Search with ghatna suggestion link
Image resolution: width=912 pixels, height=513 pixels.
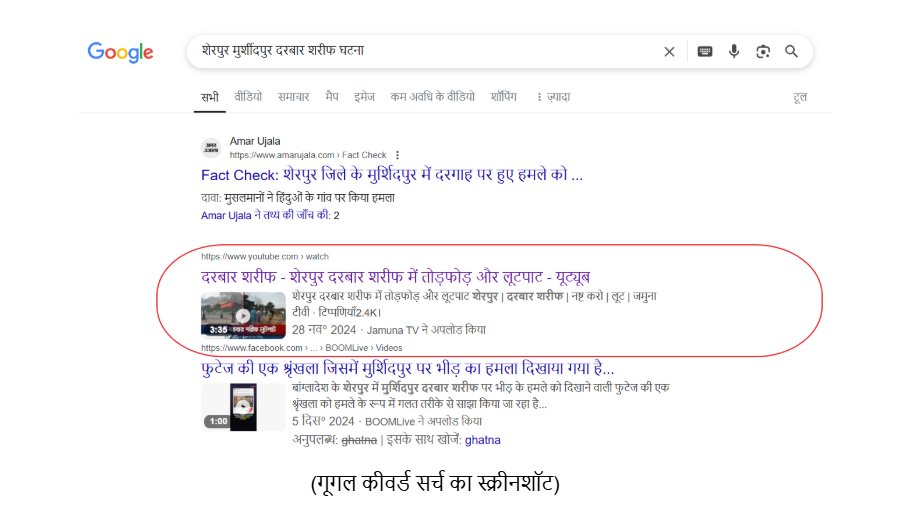[483, 440]
